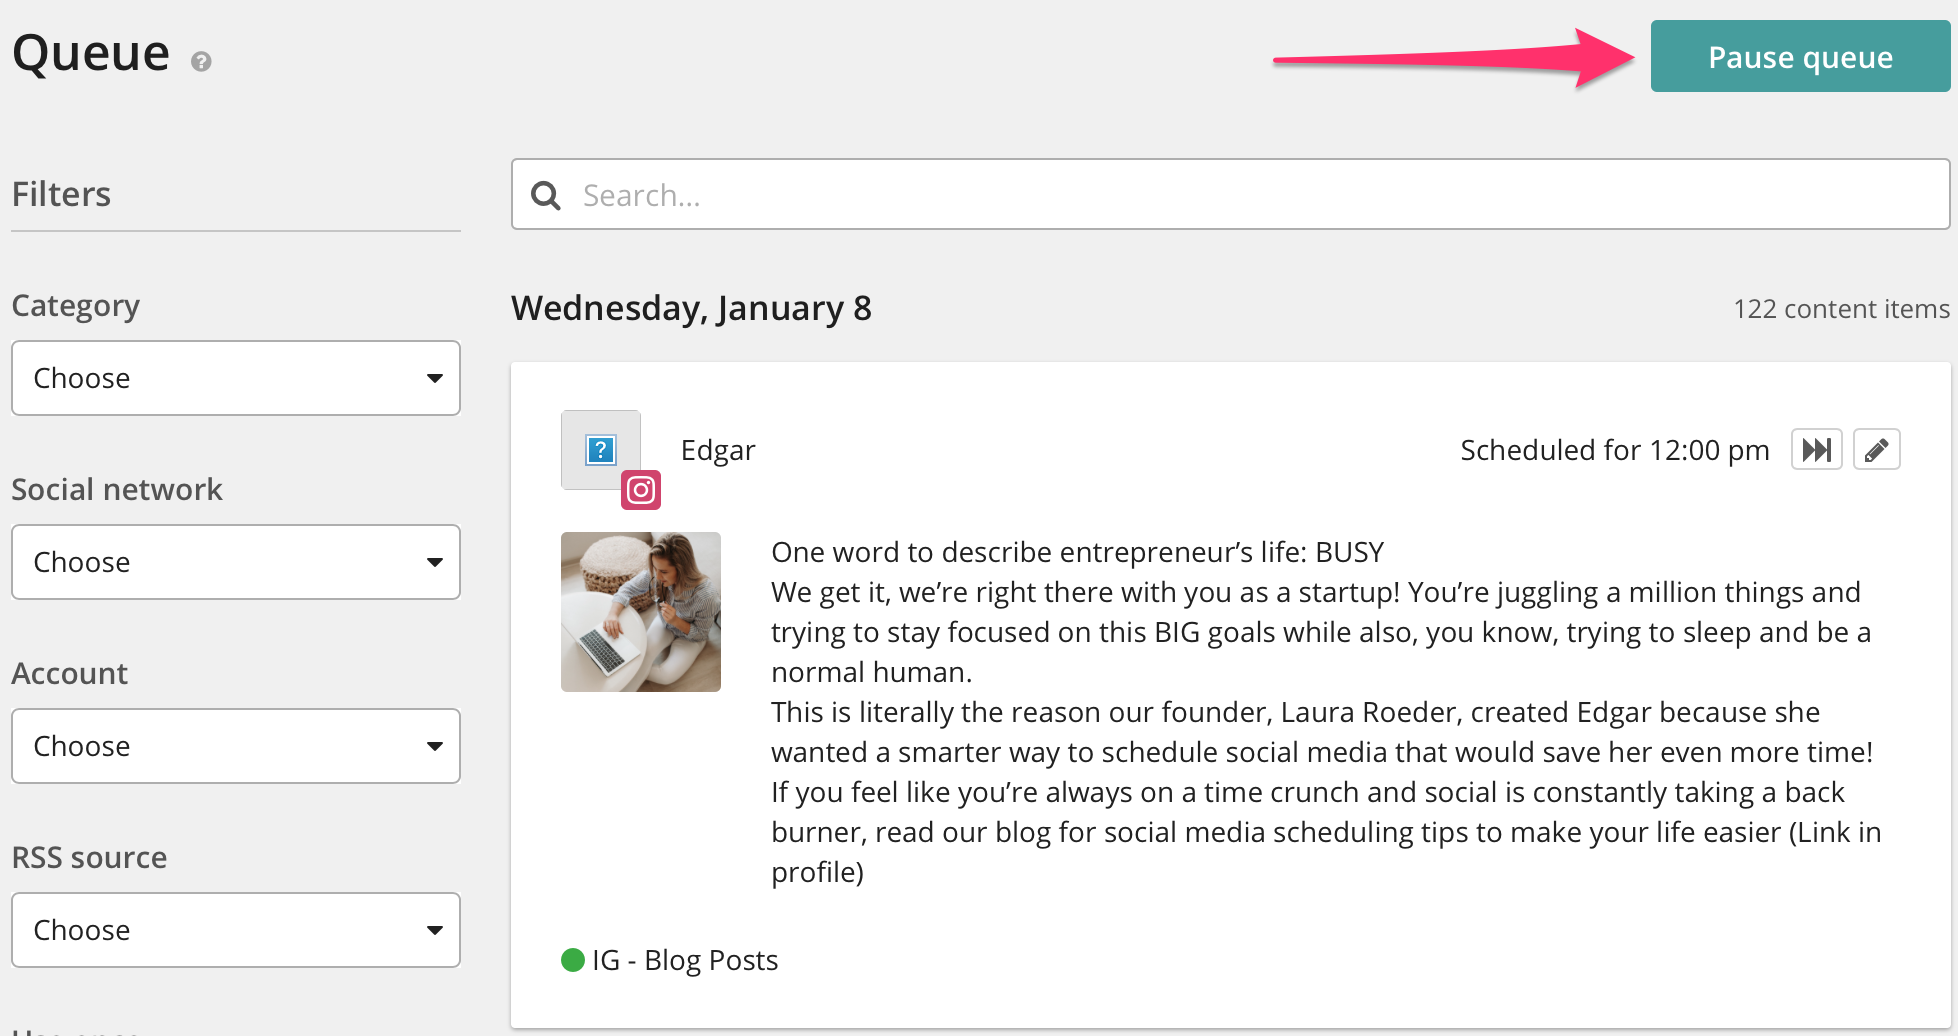The height and width of the screenshot is (1036, 1958).
Task: Click the green IG - Blog Posts dot
Action: [x=573, y=960]
